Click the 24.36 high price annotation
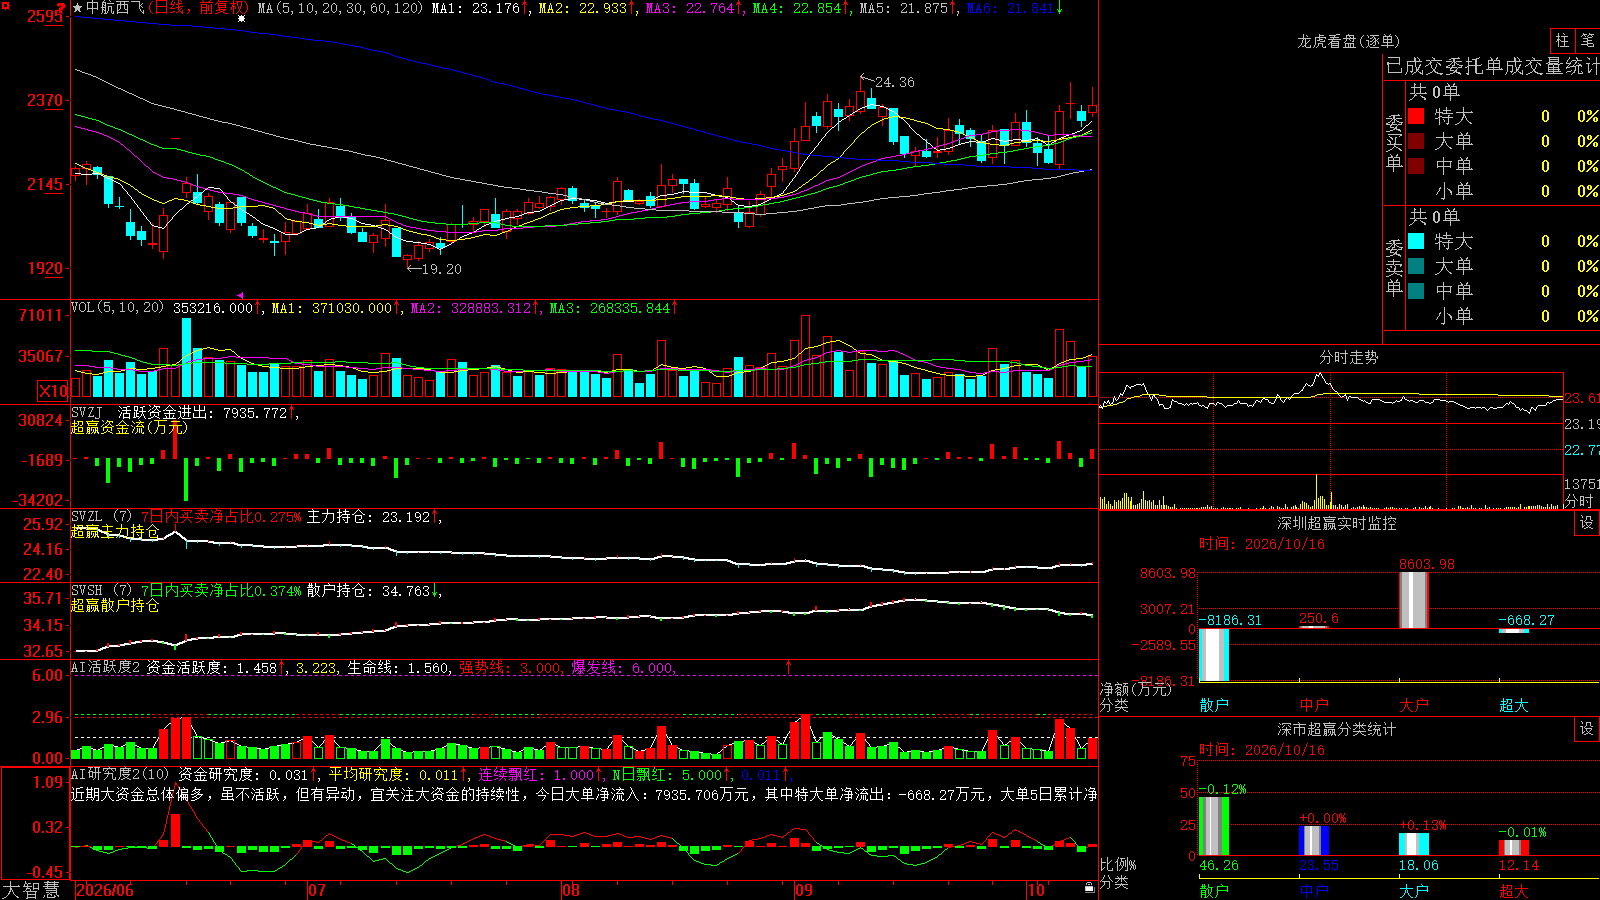Image resolution: width=1600 pixels, height=900 pixels. [x=894, y=82]
